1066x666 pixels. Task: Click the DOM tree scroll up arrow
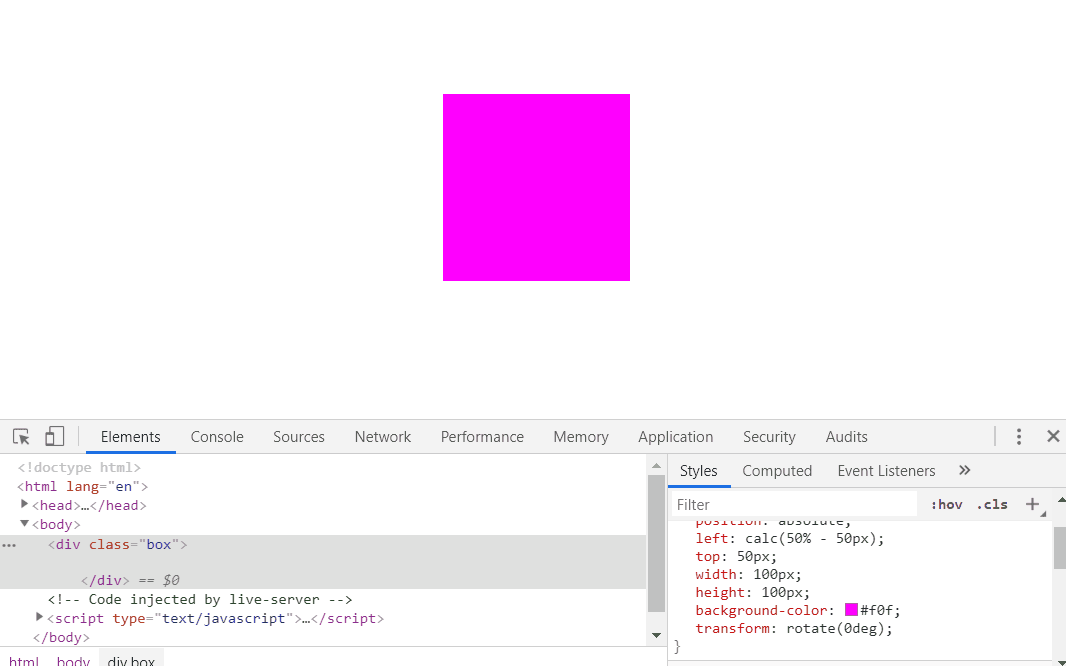pos(656,466)
